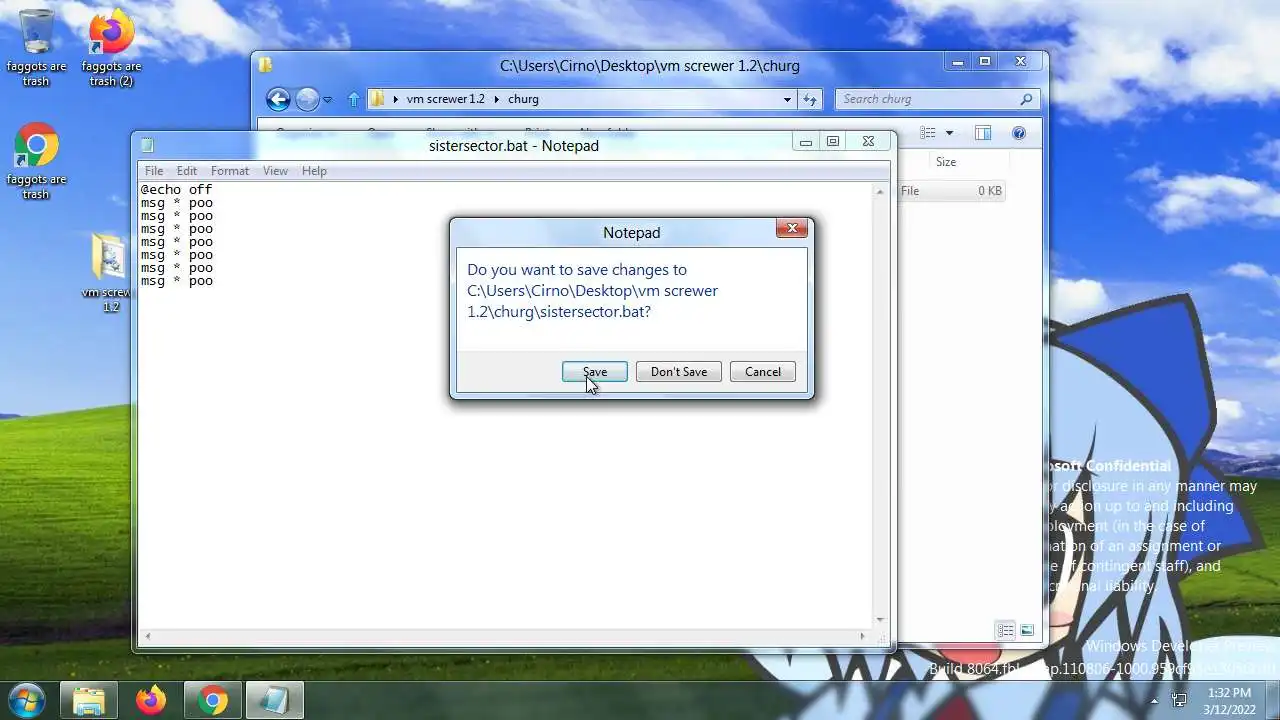
Task: Open the Notepad View menu
Action: 275,171
